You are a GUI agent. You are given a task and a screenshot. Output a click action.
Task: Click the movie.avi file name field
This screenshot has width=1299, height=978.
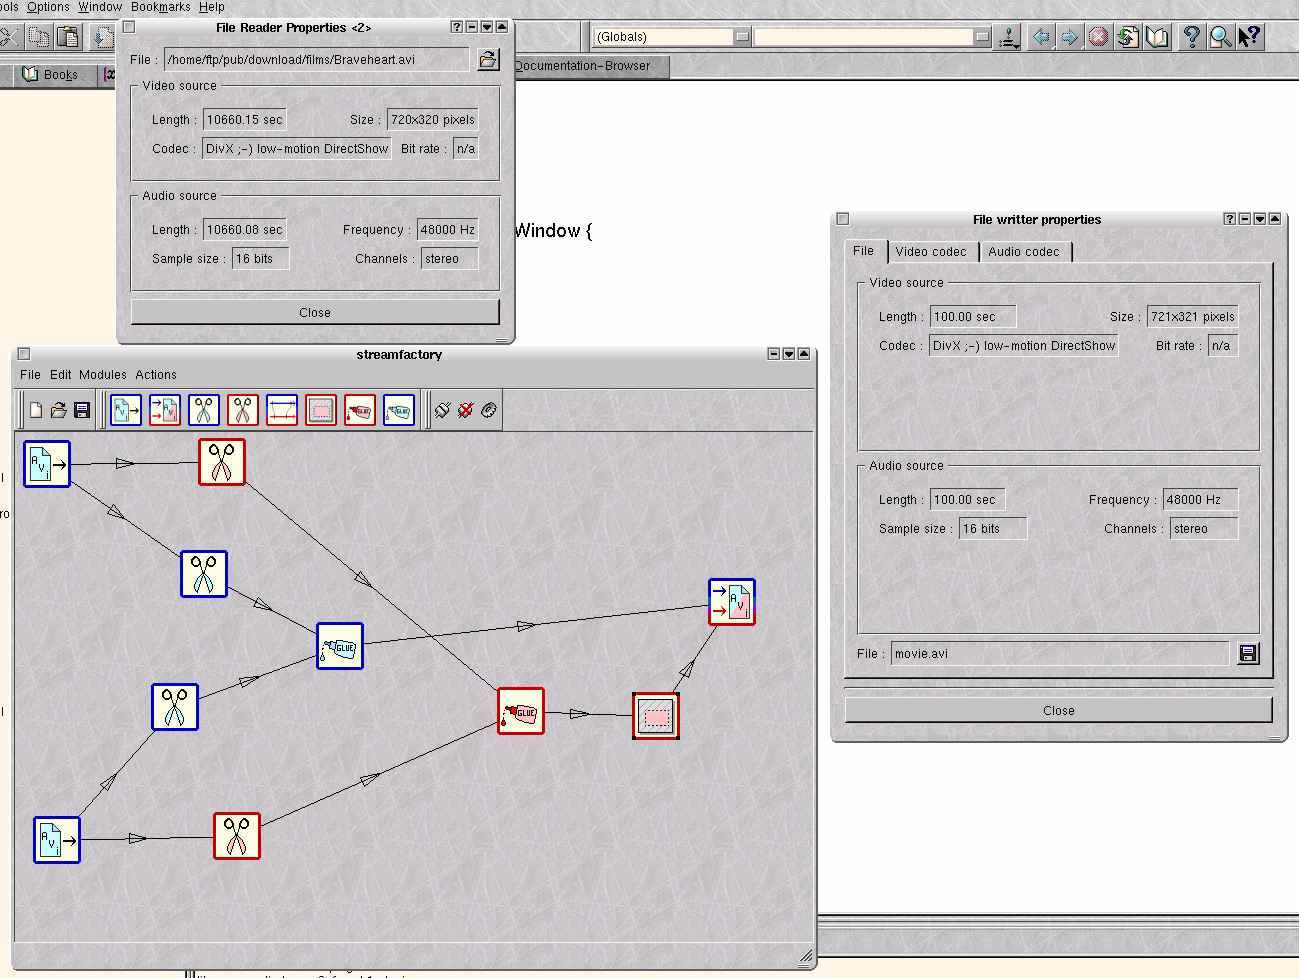[1058, 654]
